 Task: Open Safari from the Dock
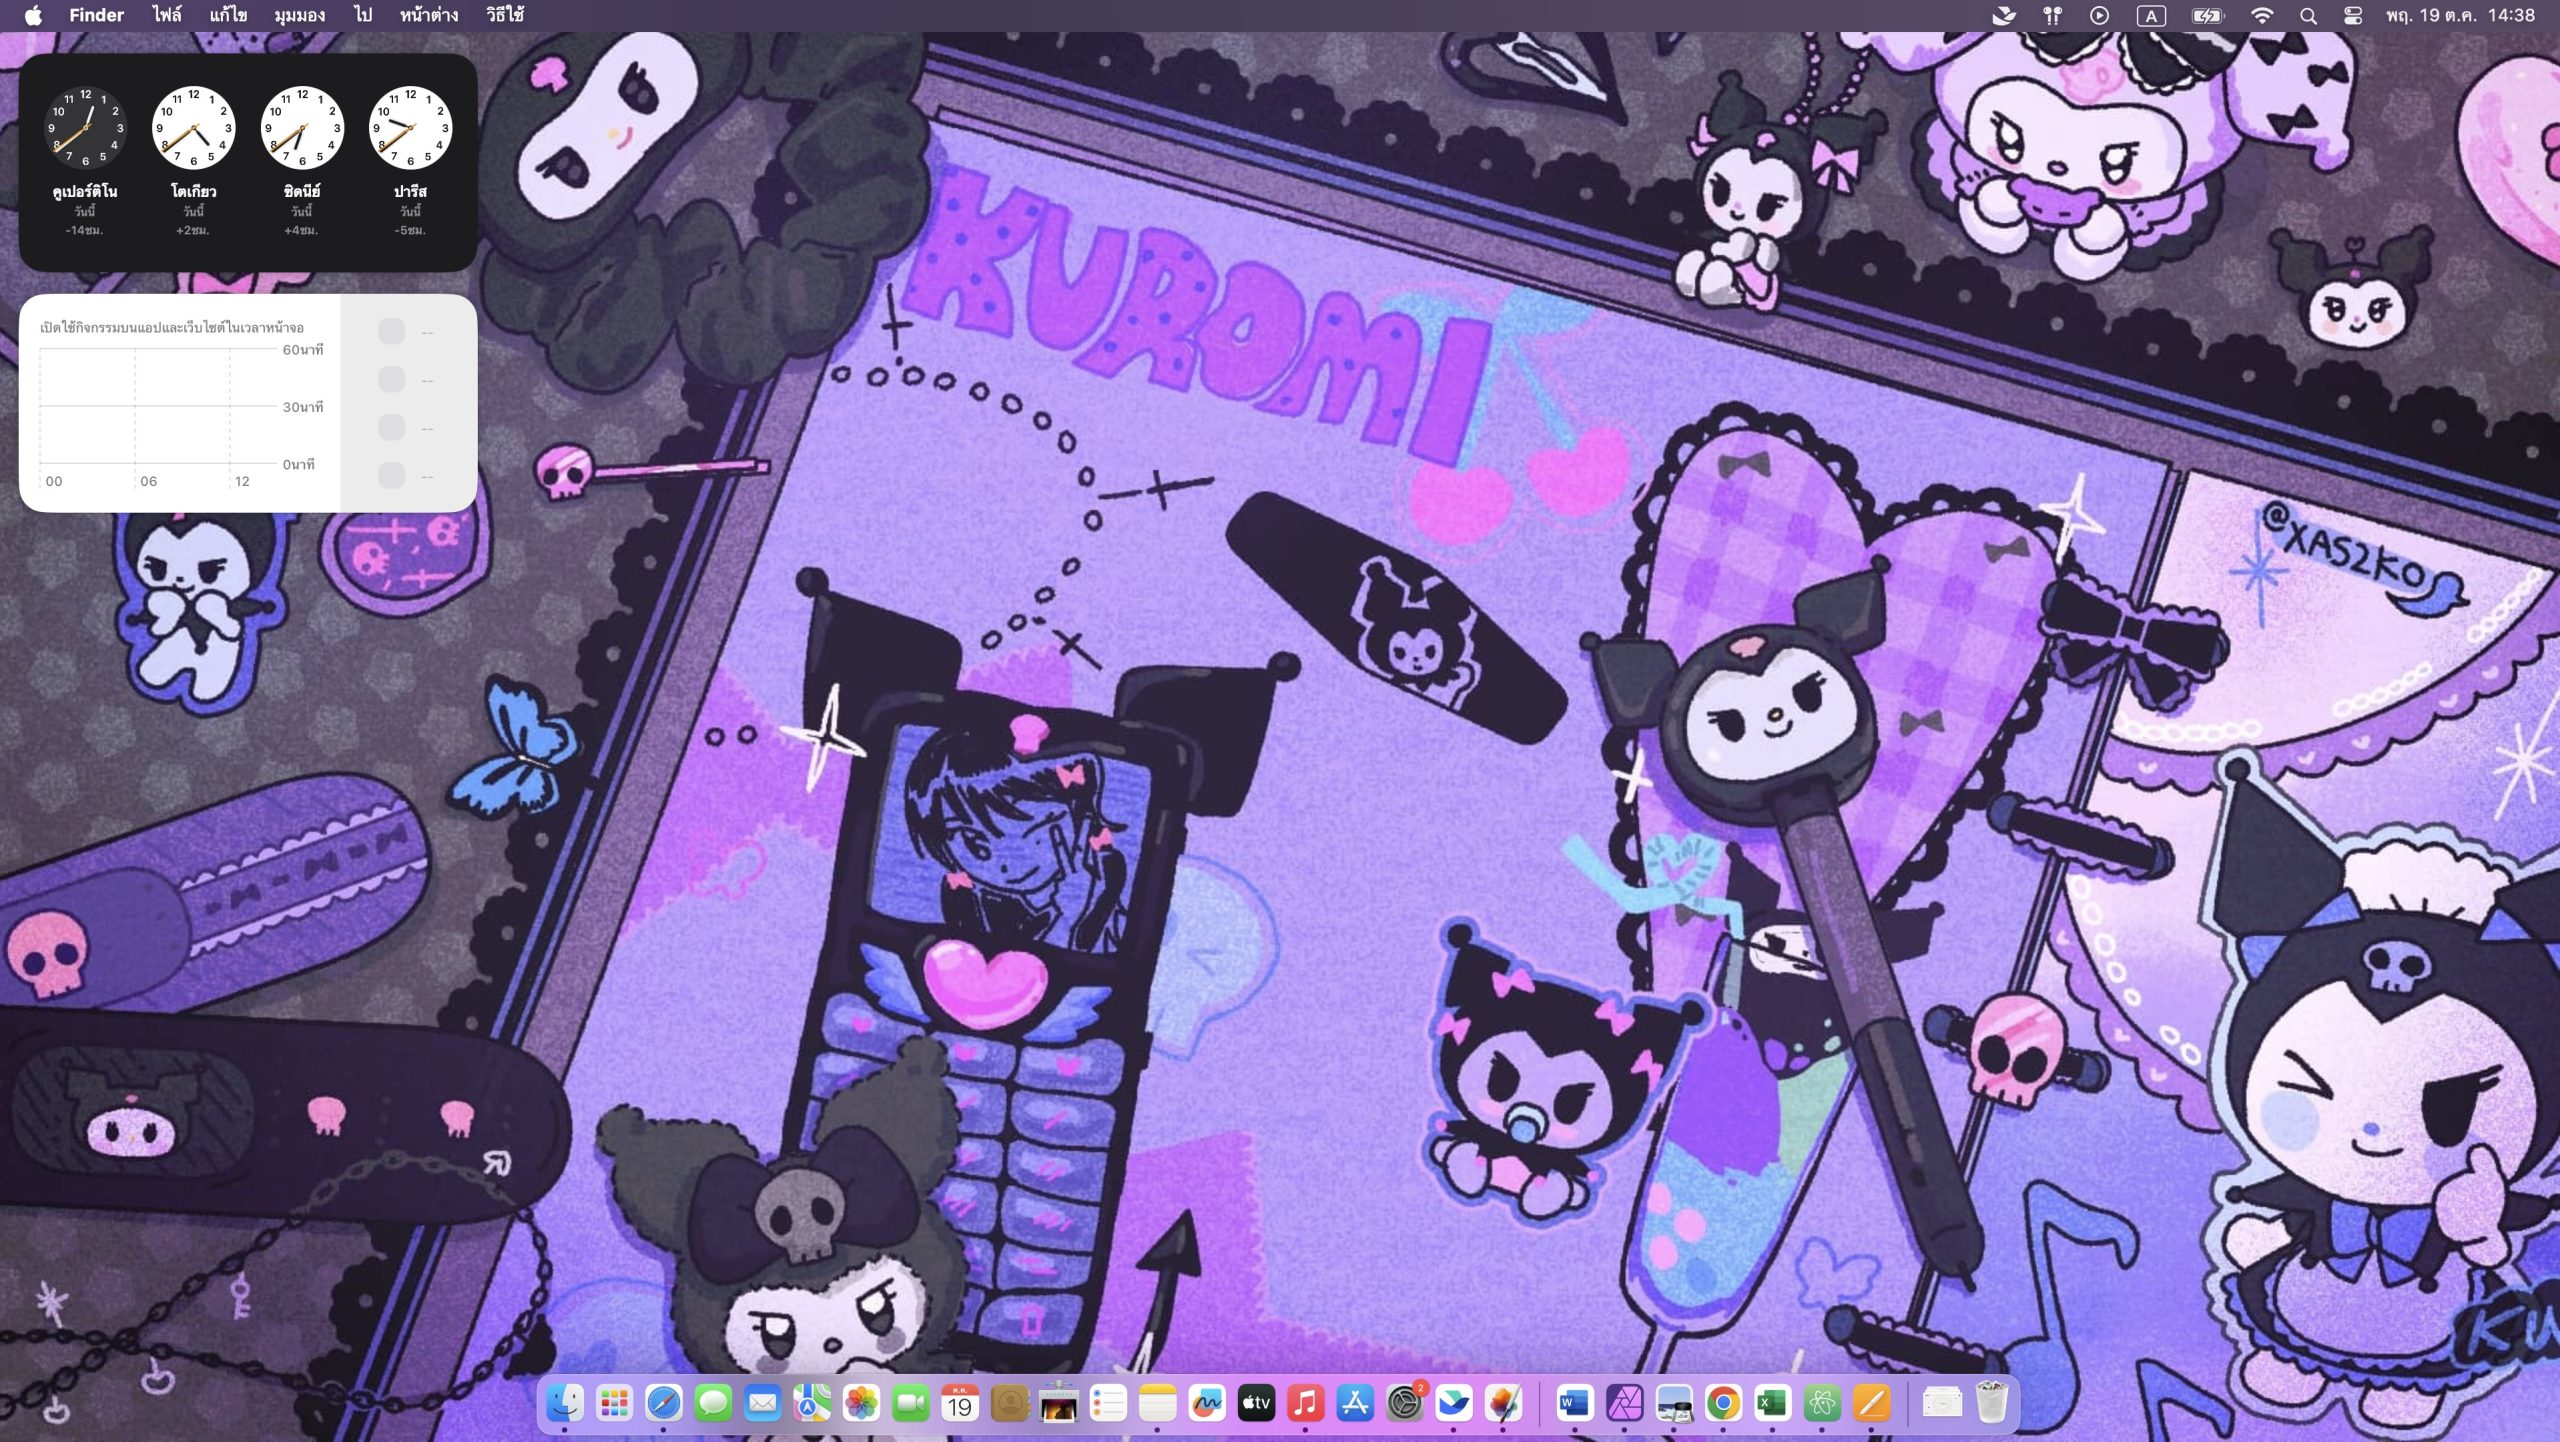tap(663, 1404)
